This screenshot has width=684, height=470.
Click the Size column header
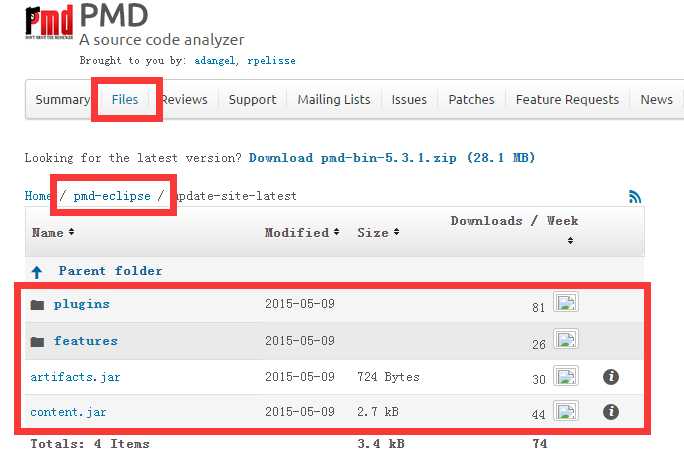click(x=373, y=233)
